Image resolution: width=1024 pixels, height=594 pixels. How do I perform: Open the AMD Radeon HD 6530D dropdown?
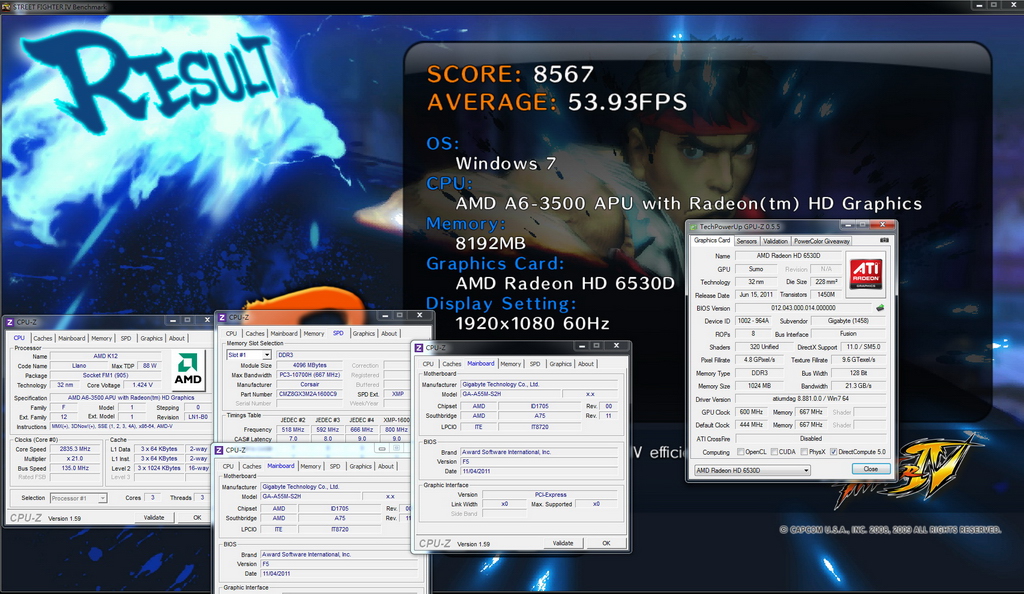coord(752,470)
